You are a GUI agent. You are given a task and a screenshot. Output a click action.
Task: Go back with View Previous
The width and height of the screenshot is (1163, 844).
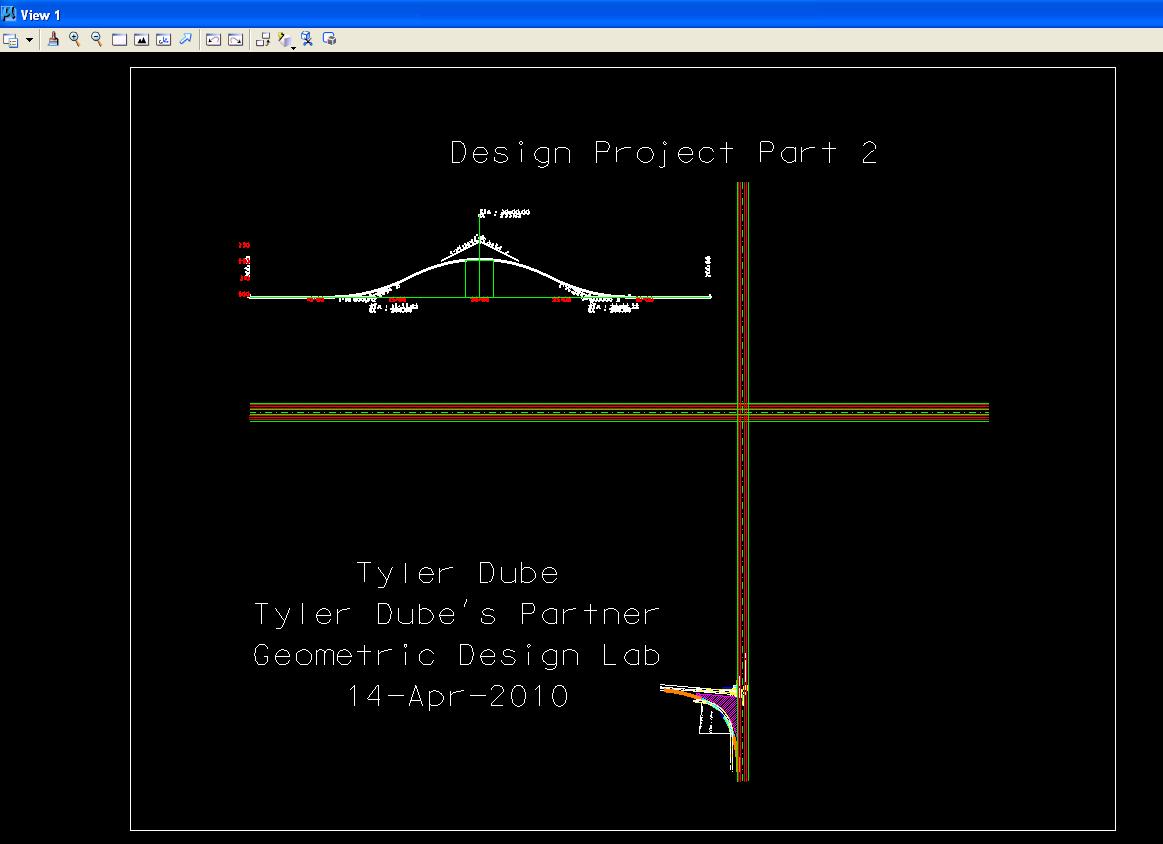[213, 40]
